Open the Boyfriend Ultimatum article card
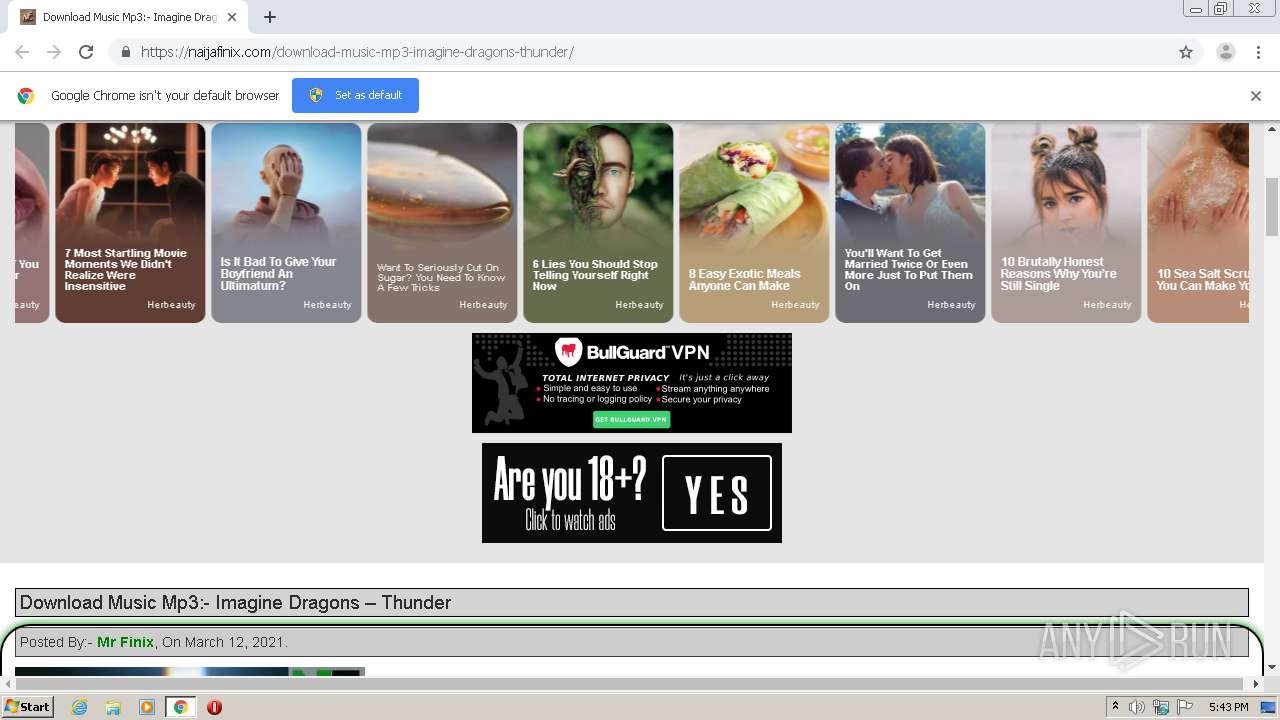 [x=286, y=222]
